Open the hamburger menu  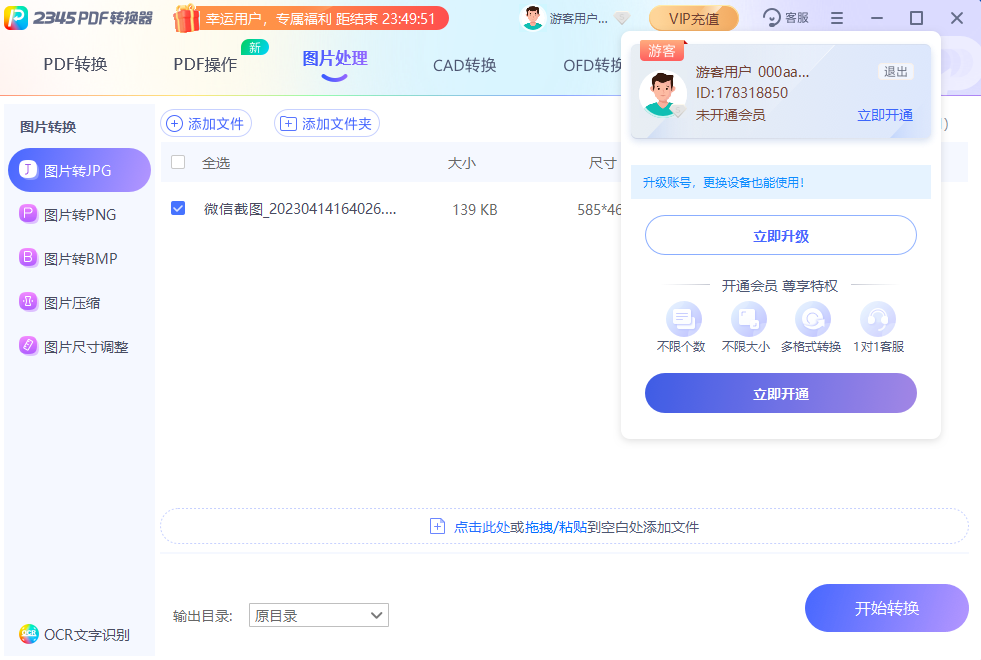tap(837, 17)
